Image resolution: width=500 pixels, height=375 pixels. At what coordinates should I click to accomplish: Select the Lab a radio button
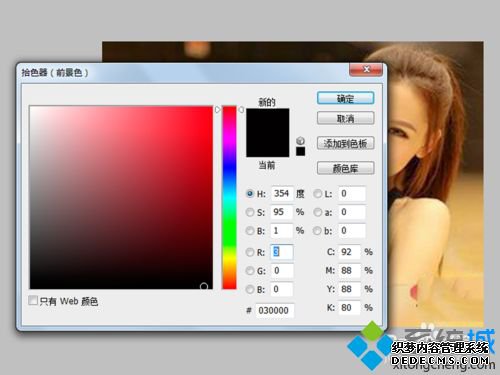[318, 212]
